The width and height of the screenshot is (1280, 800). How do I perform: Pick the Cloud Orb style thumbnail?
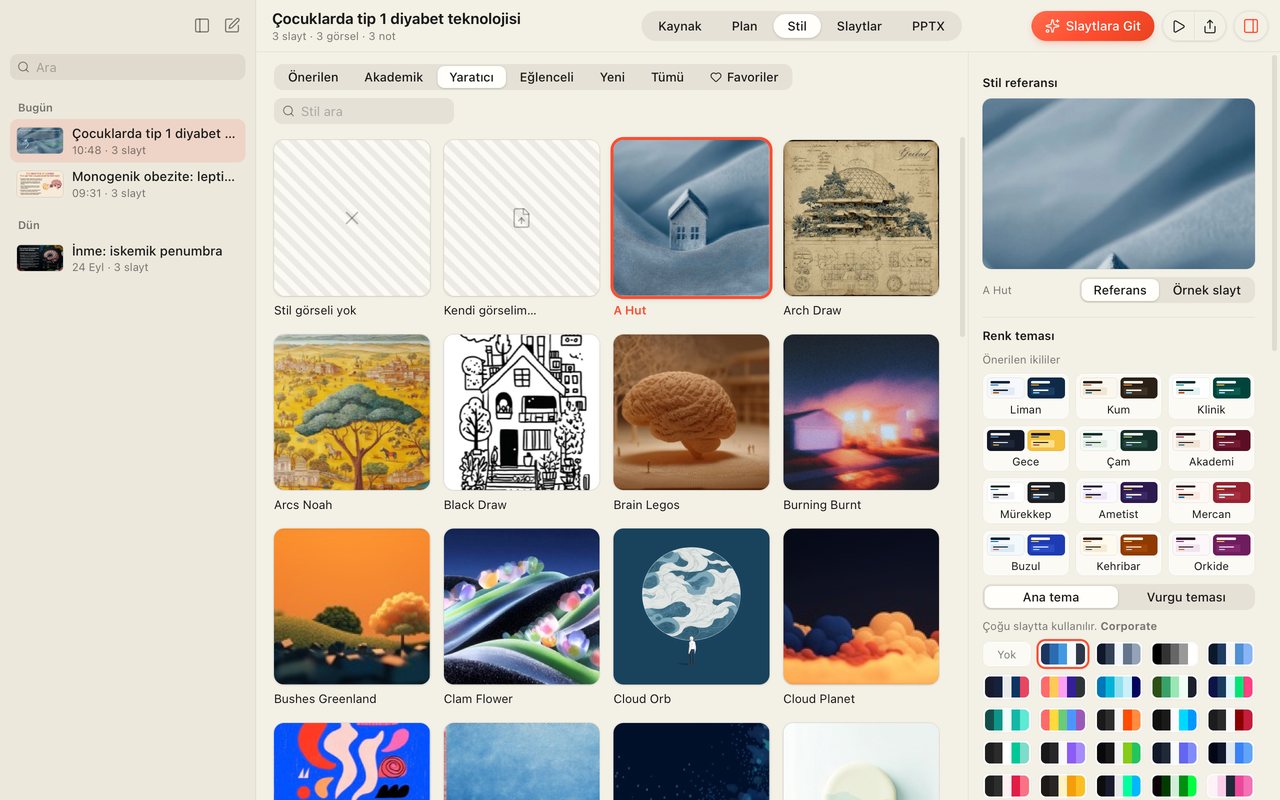coord(692,607)
